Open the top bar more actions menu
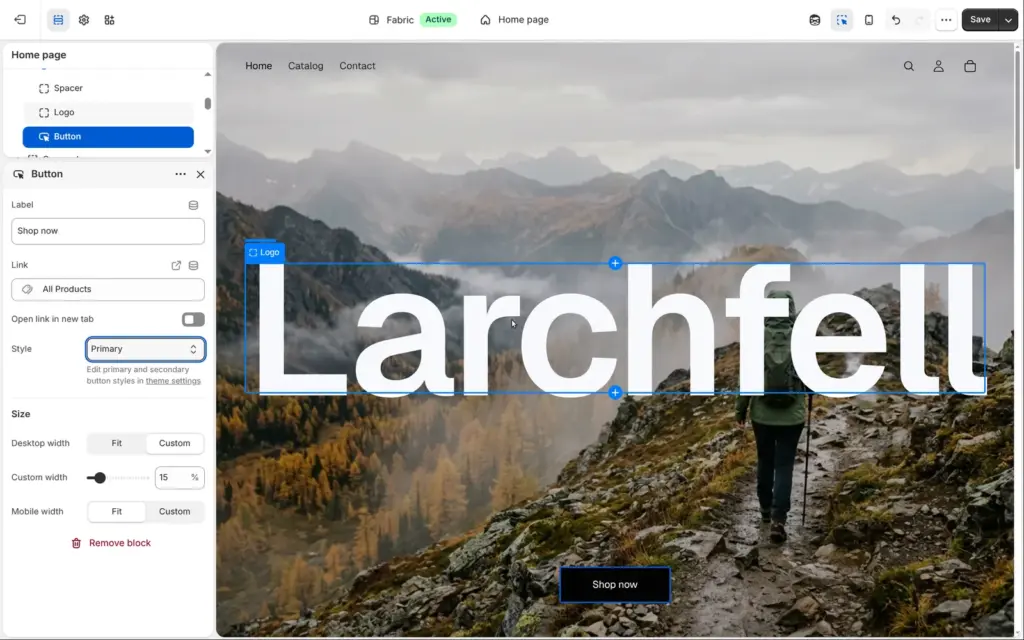The image size is (1024, 640). coord(946,20)
